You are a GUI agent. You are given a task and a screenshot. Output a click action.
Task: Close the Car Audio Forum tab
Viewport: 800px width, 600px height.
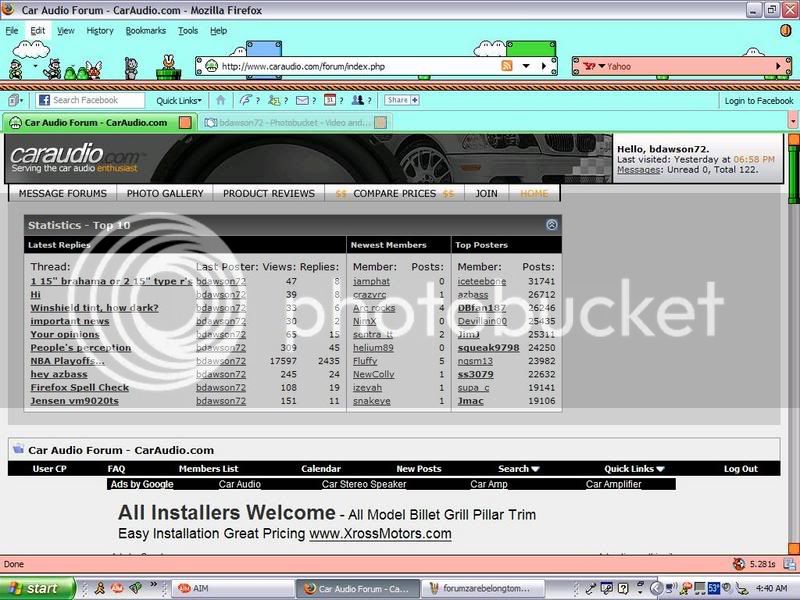[185, 122]
